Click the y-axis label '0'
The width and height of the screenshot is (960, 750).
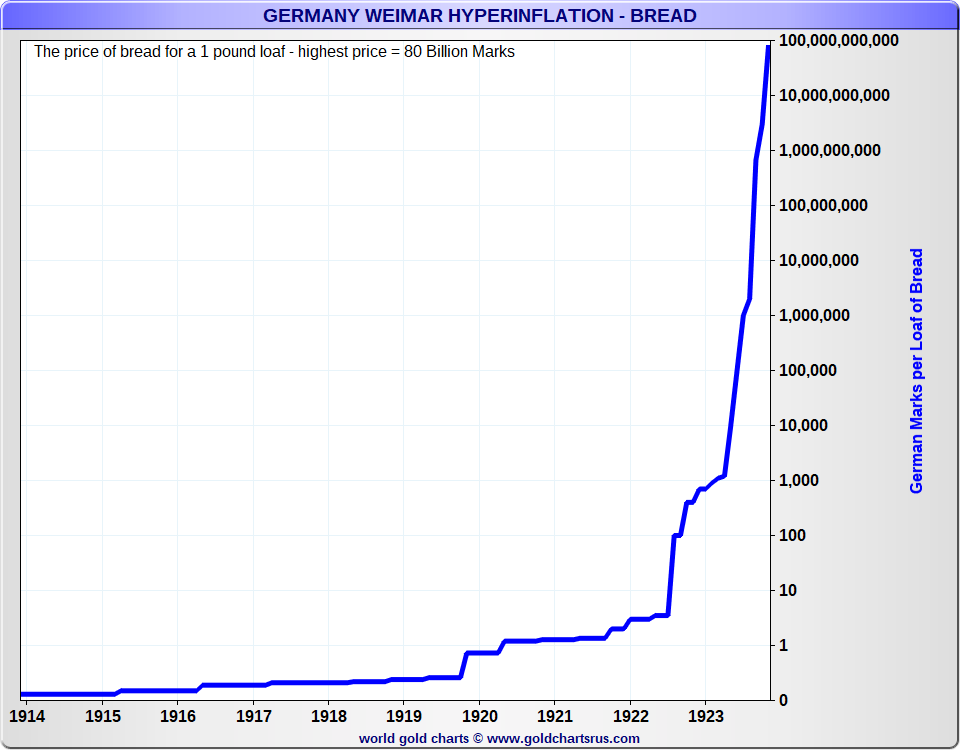[783, 700]
